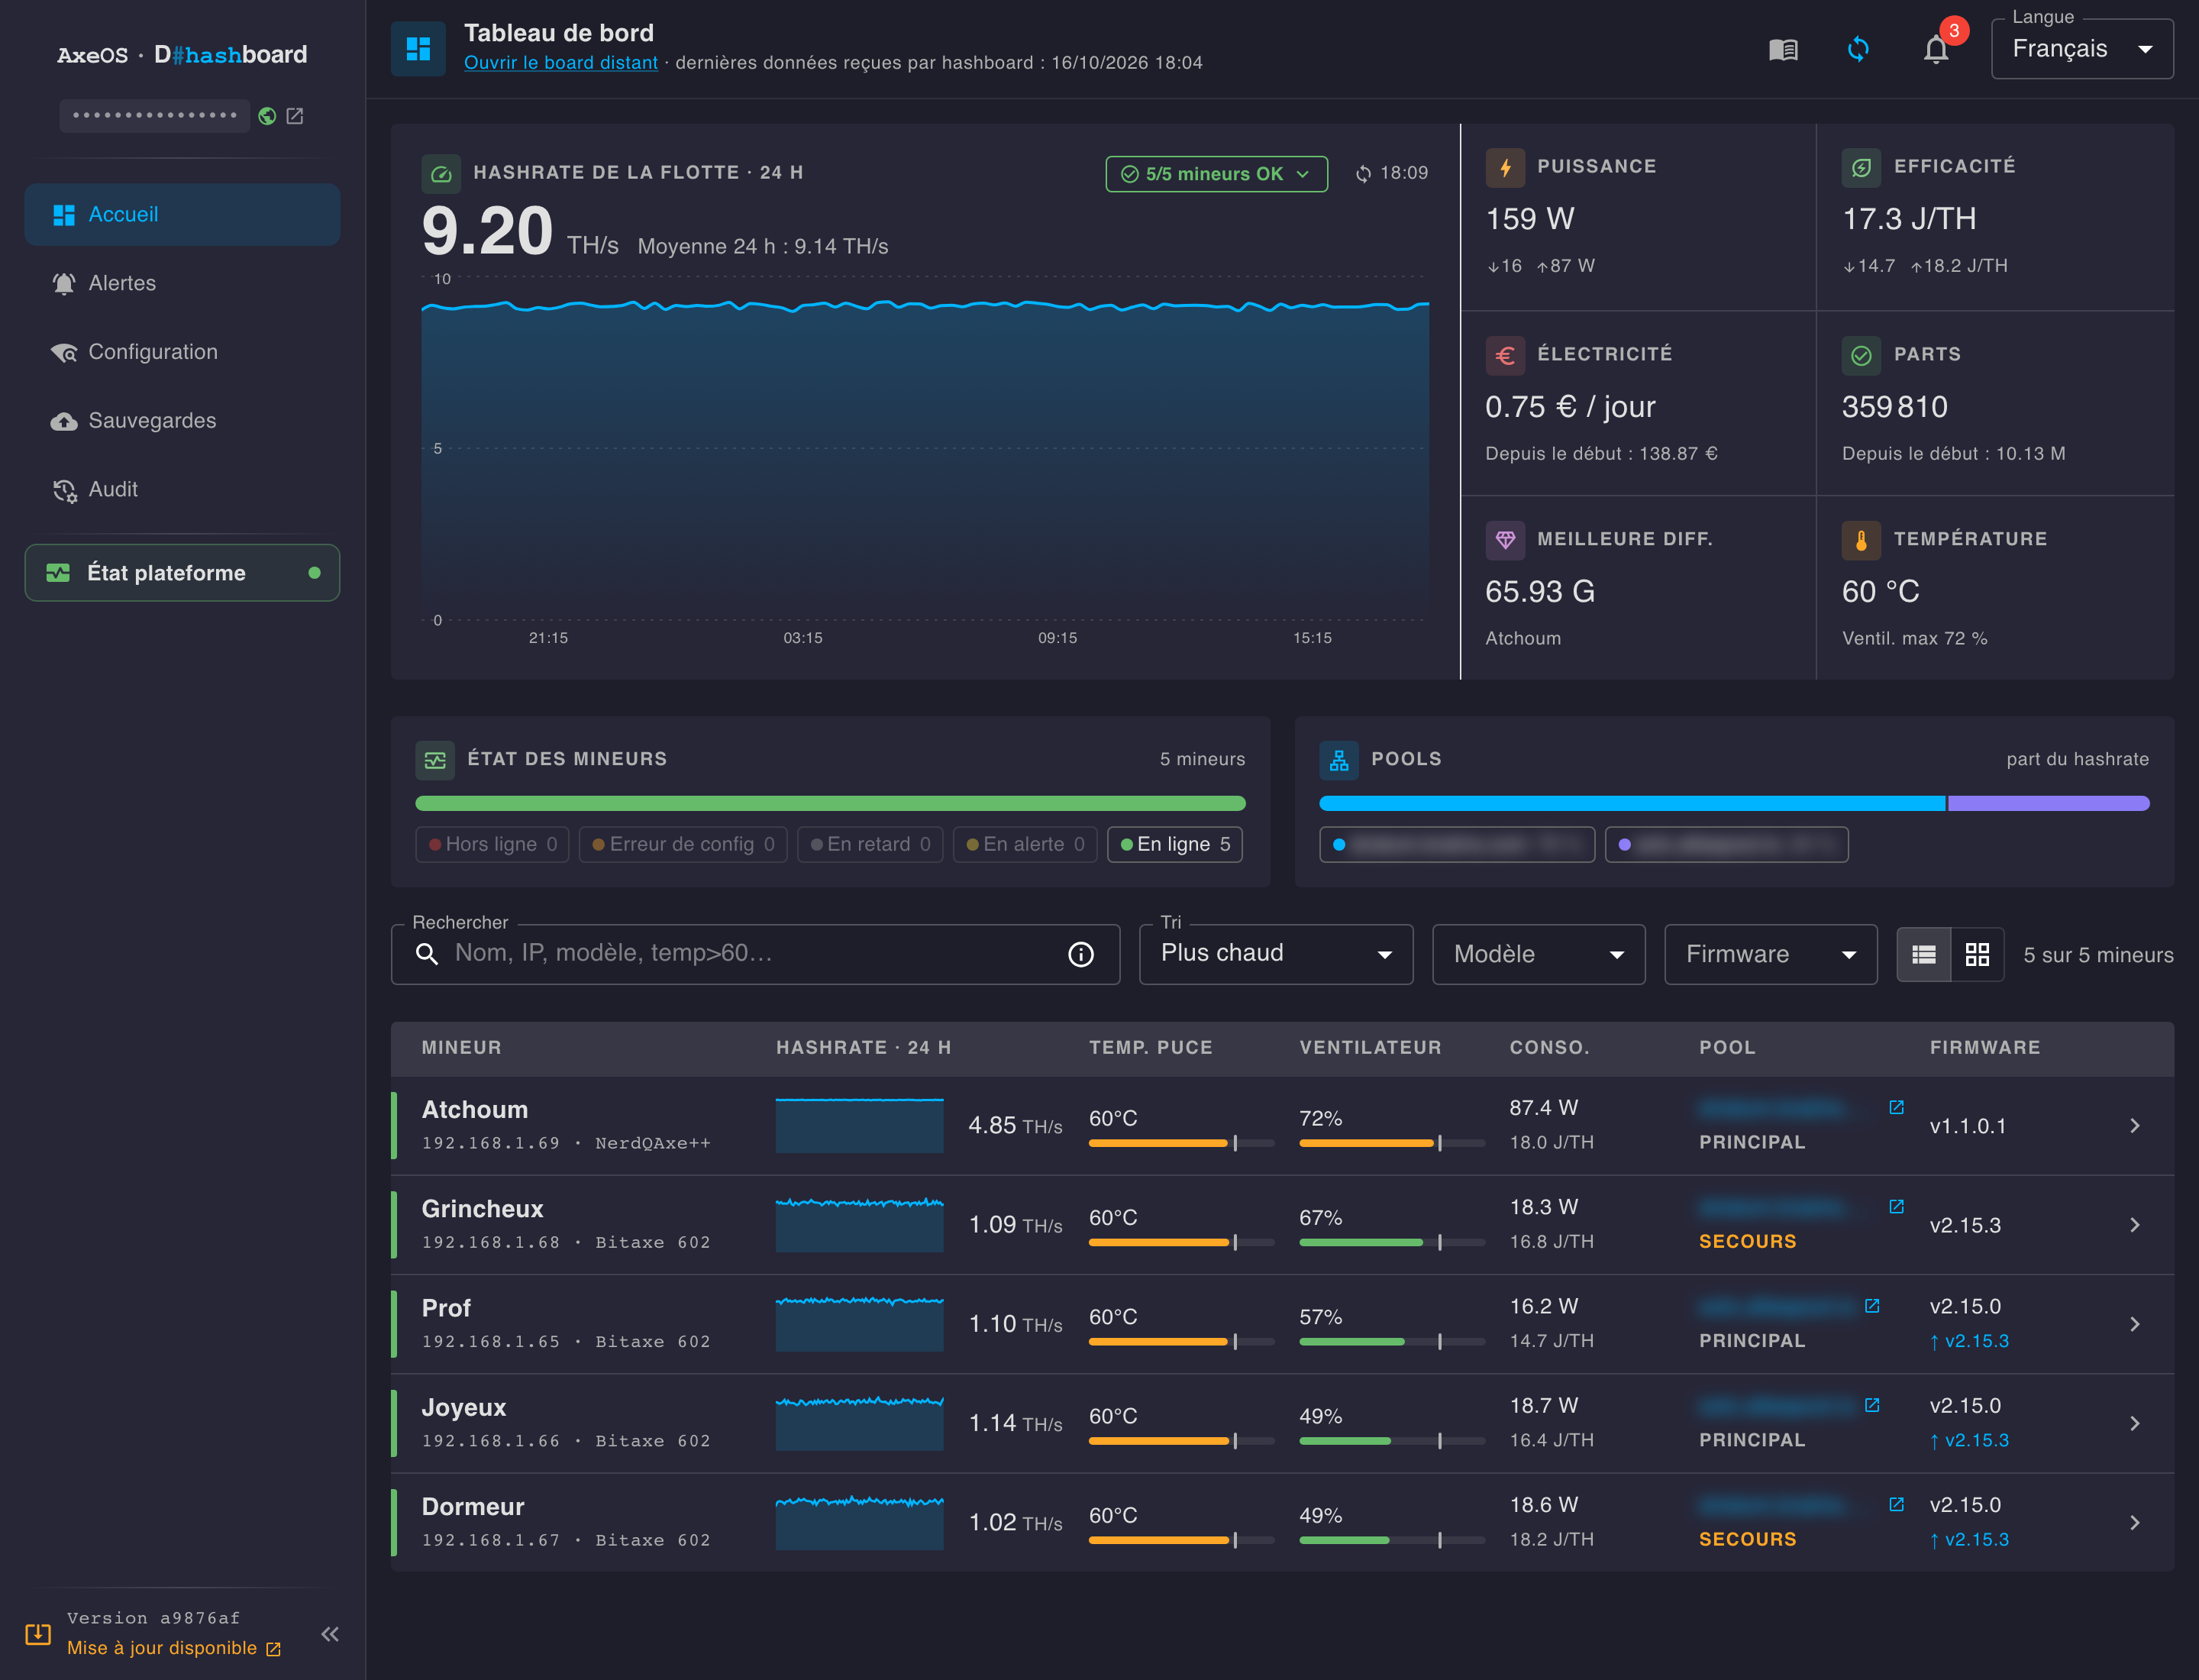Open external link icon next to masked address
The width and height of the screenshot is (2199, 1680).
point(295,116)
